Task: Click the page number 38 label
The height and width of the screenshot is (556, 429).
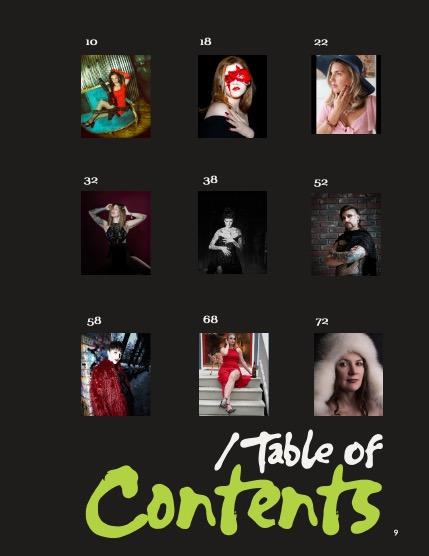Action: [x=210, y=180]
